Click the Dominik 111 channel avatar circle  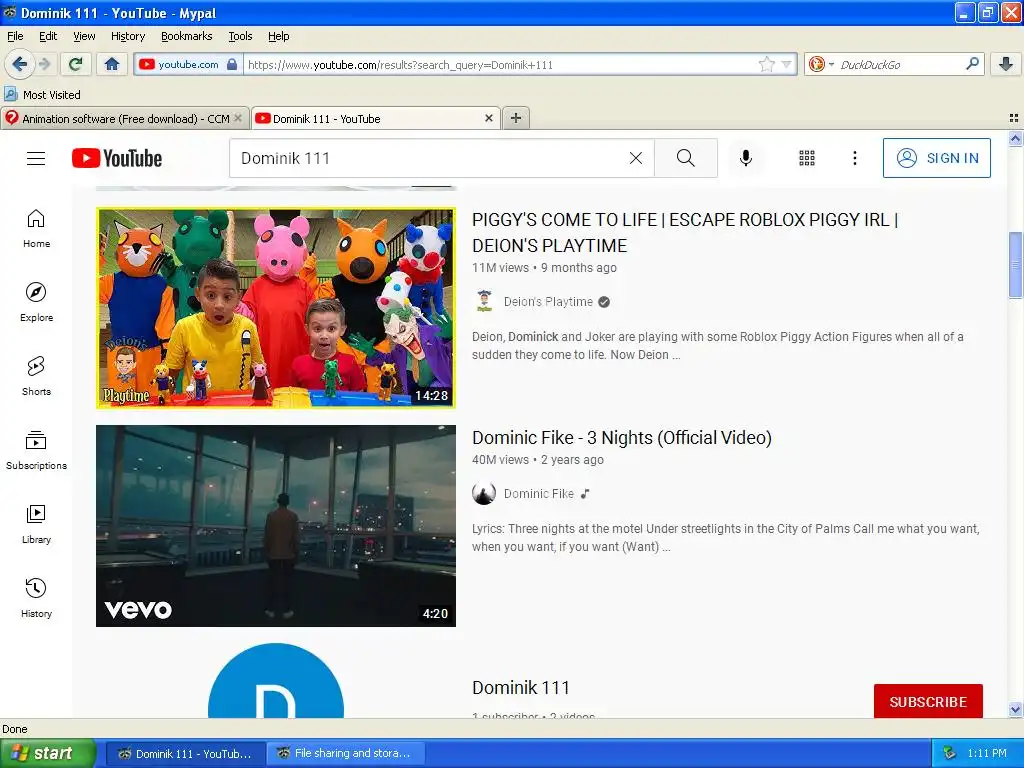coord(276,681)
